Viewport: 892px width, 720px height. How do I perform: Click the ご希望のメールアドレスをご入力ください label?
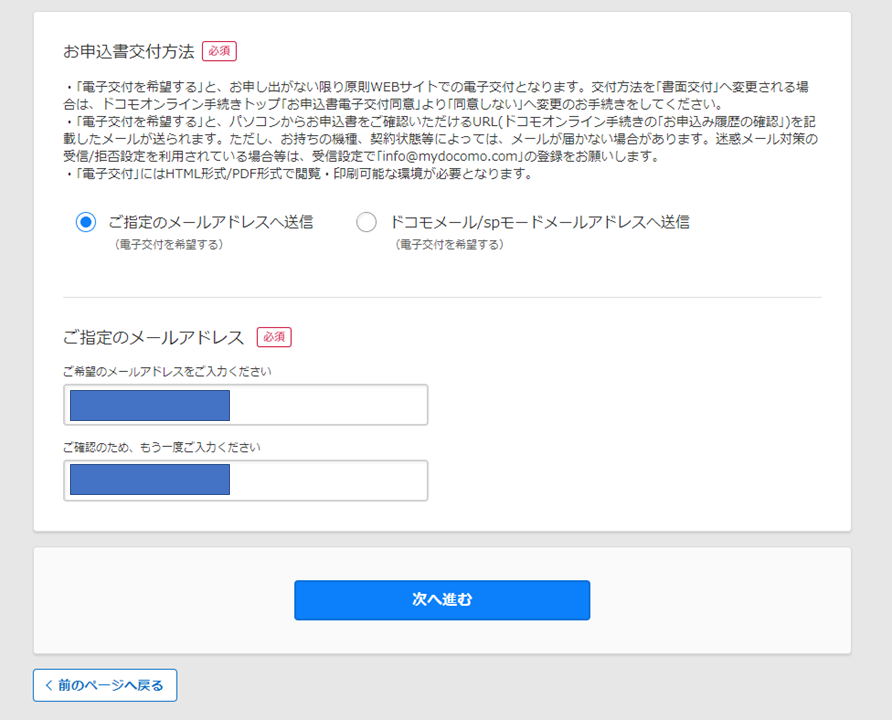click(x=167, y=371)
